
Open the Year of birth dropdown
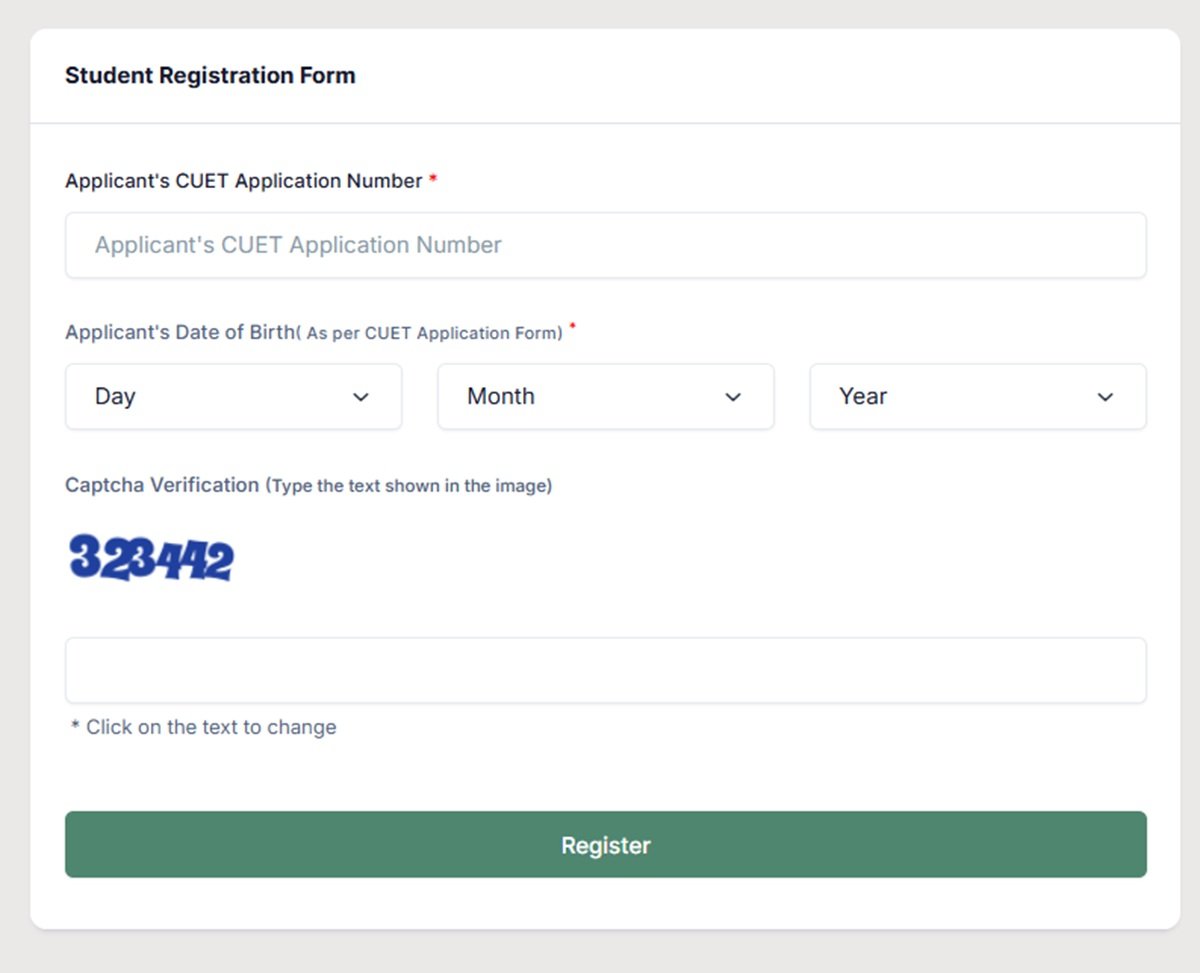coord(978,397)
